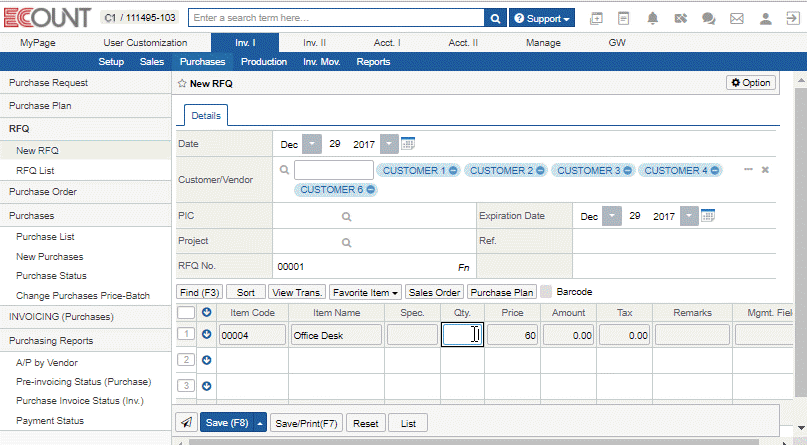This screenshot has width=807, height=445.
Task: Click the search magnifier button in top bar
Action: (495, 18)
